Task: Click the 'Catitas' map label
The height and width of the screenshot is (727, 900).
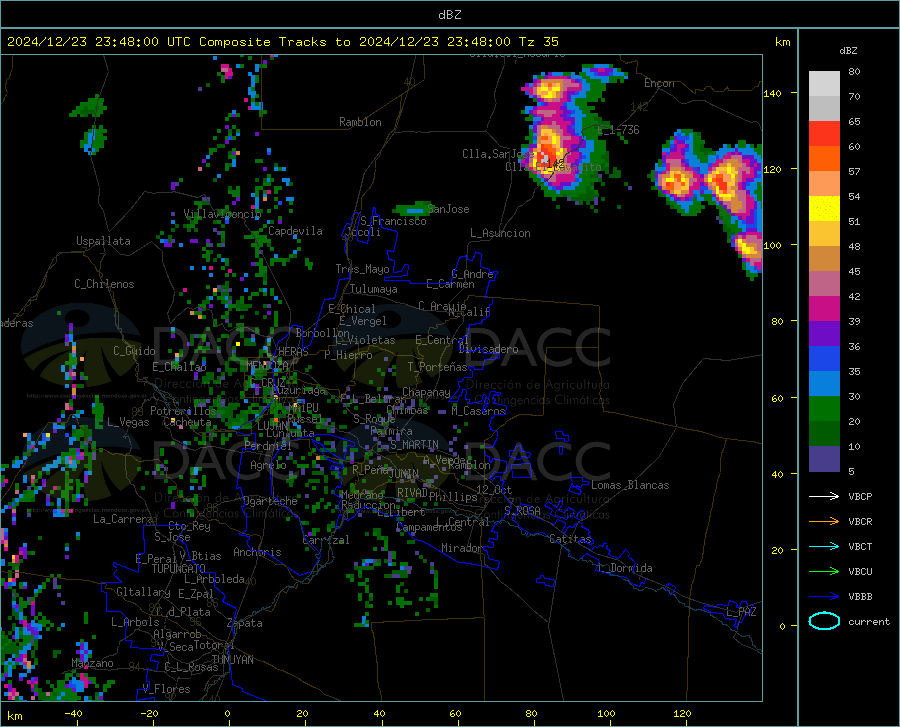Action: tap(570, 539)
